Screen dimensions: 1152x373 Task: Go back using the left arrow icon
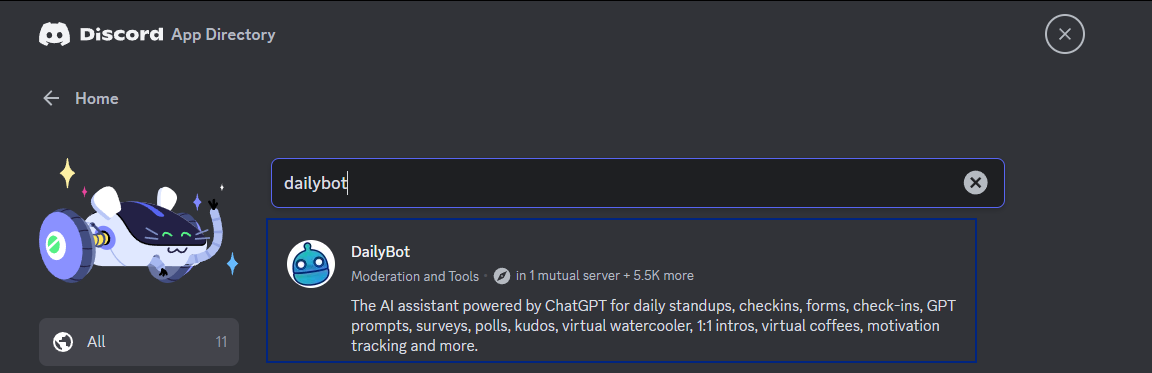51,98
